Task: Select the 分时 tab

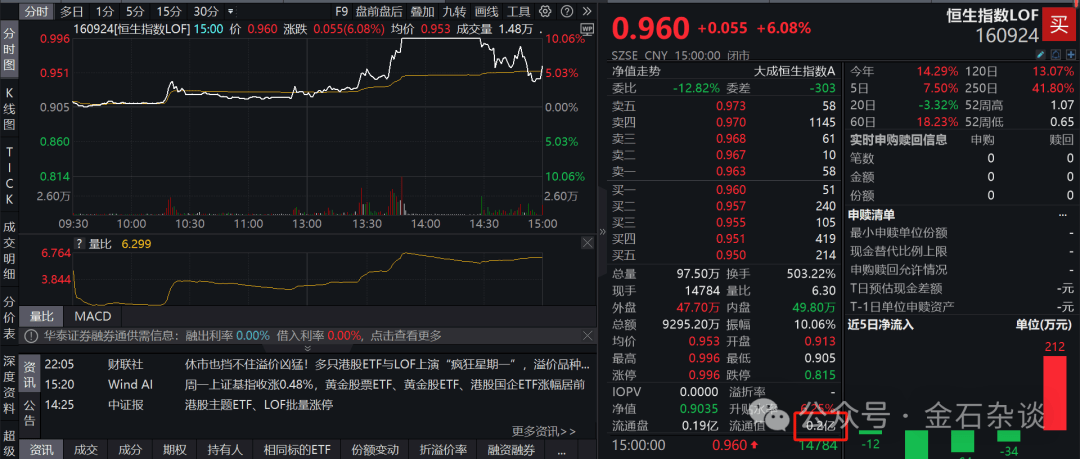Action: (x=37, y=11)
